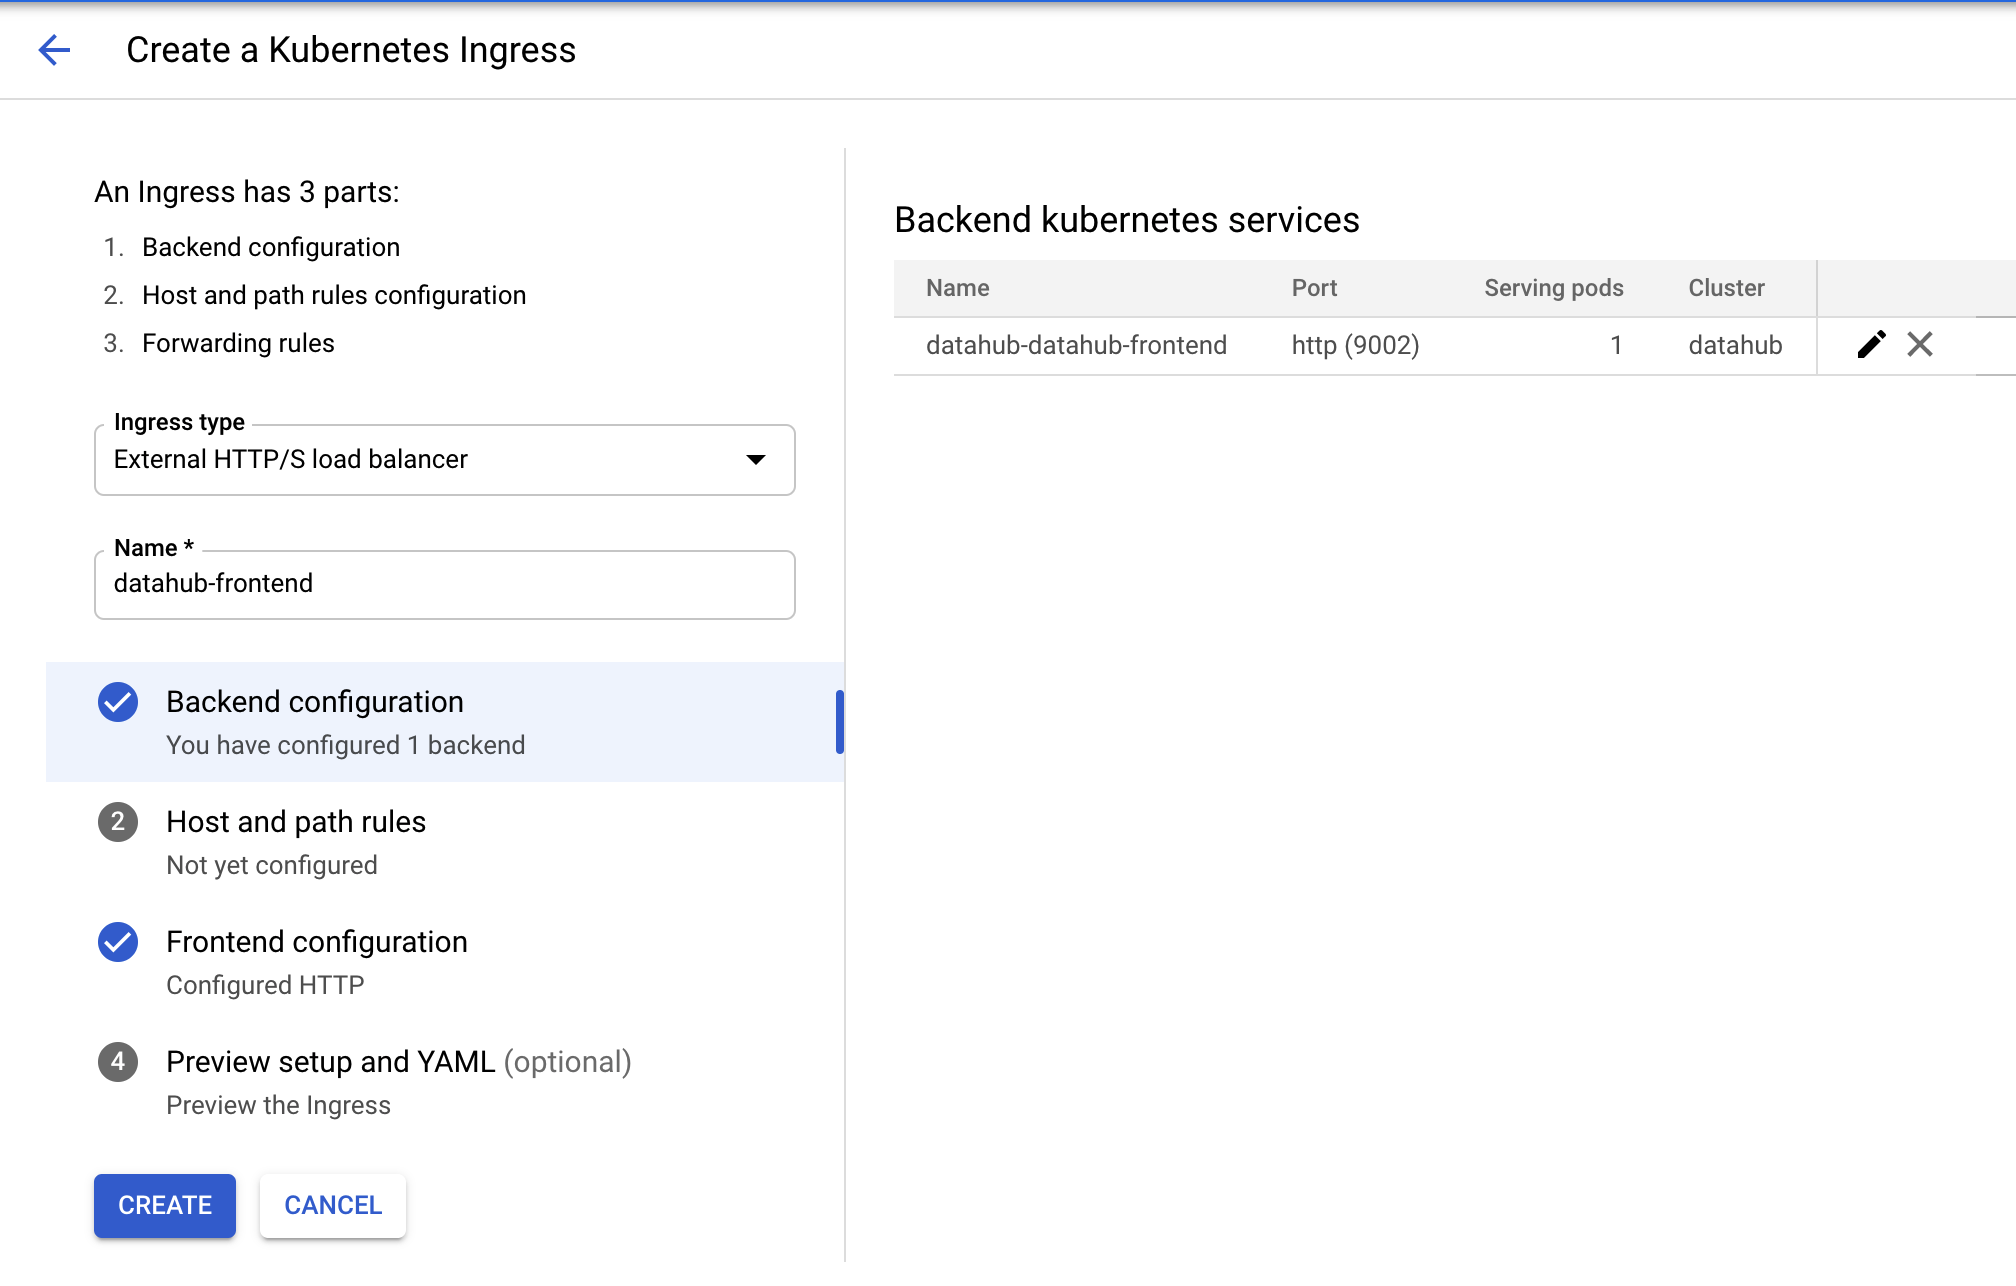Click the step 4 number icon
The height and width of the screenshot is (1286, 2016).
point(118,1062)
